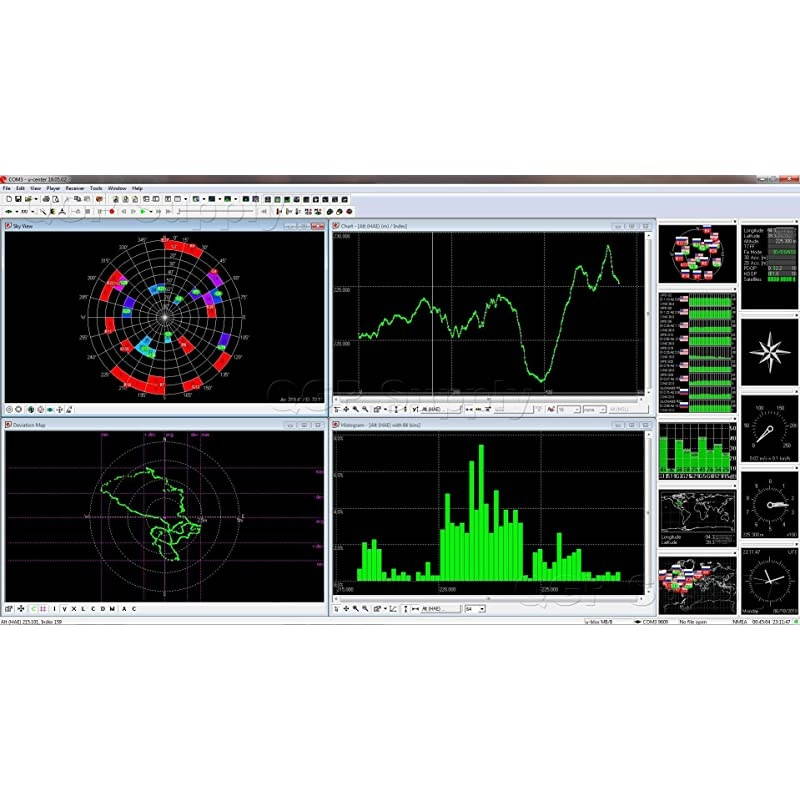
Task: Click the magnifier zoom icon in Chart toolbar
Action: (355, 409)
